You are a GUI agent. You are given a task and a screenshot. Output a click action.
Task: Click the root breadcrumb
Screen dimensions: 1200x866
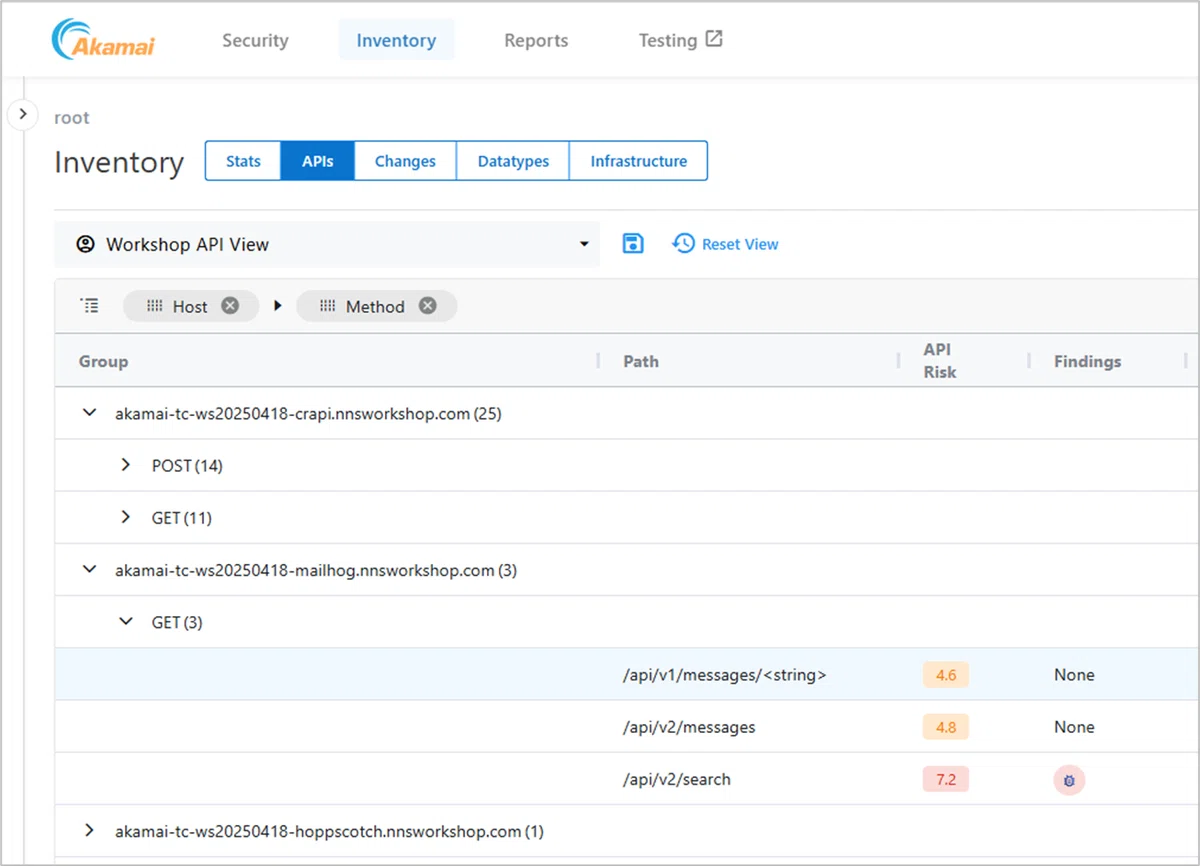coord(72,118)
